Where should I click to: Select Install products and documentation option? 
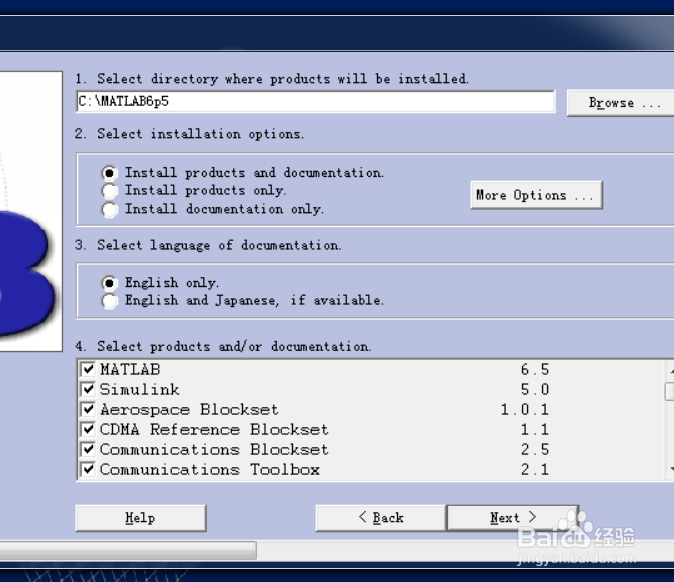tap(110, 173)
